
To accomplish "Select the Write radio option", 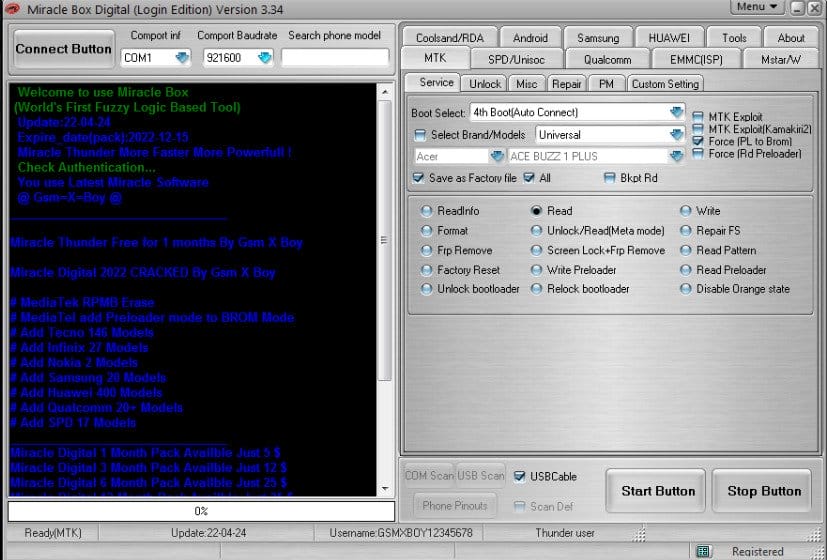I will tap(685, 211).
